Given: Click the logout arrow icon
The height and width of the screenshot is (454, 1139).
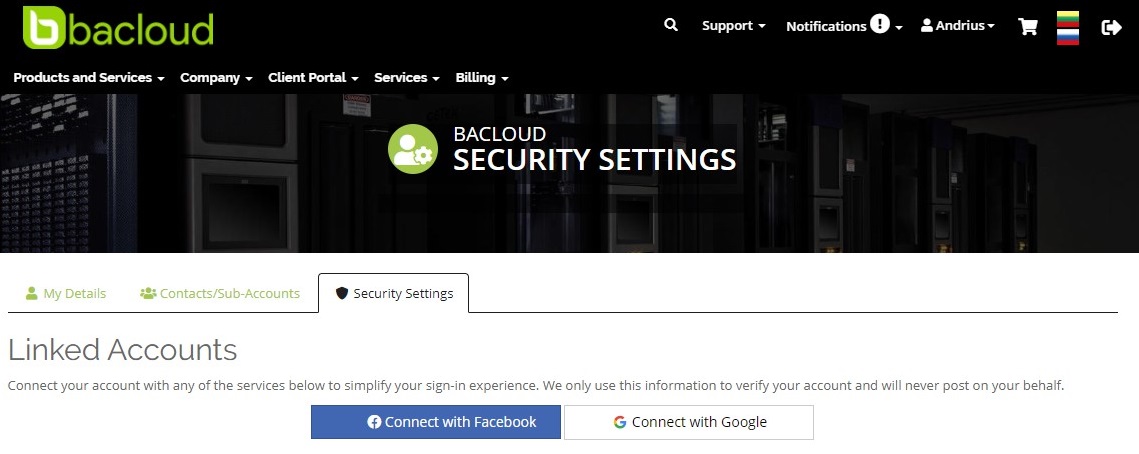Looking at the screenshot, I should tap(1111, 28).
